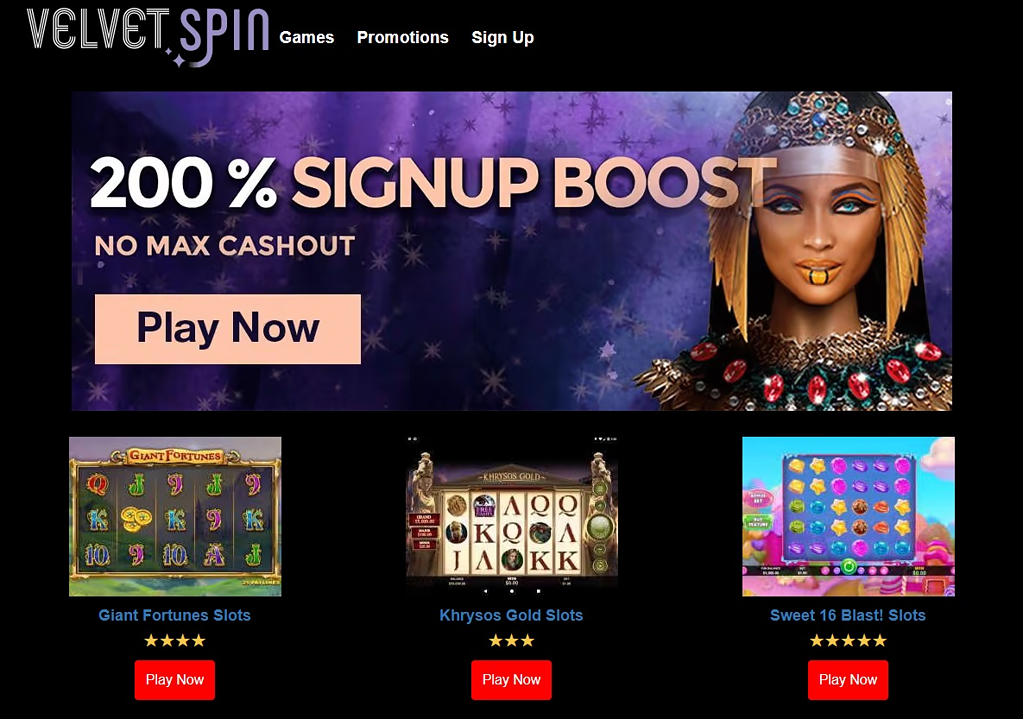Open the Games menu item
The image size is (1023, 719).
pos(307,38)
